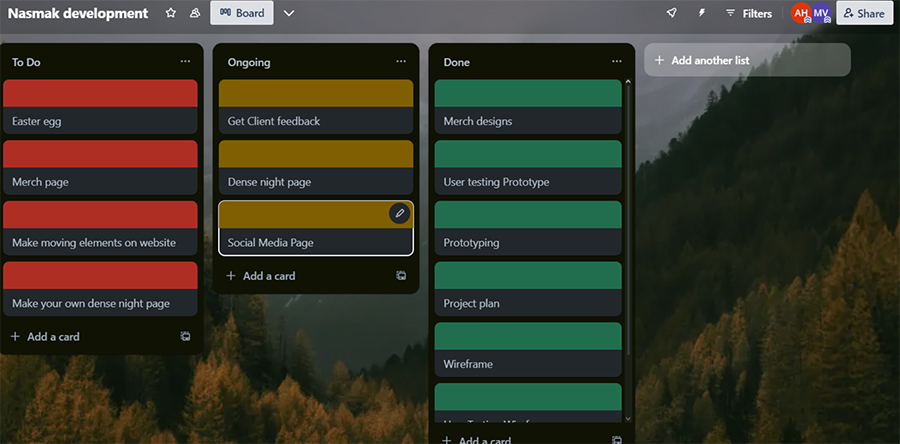This screenshot has width=900, height=444.
Task: Click the Share button
Action: coord(864,13)
